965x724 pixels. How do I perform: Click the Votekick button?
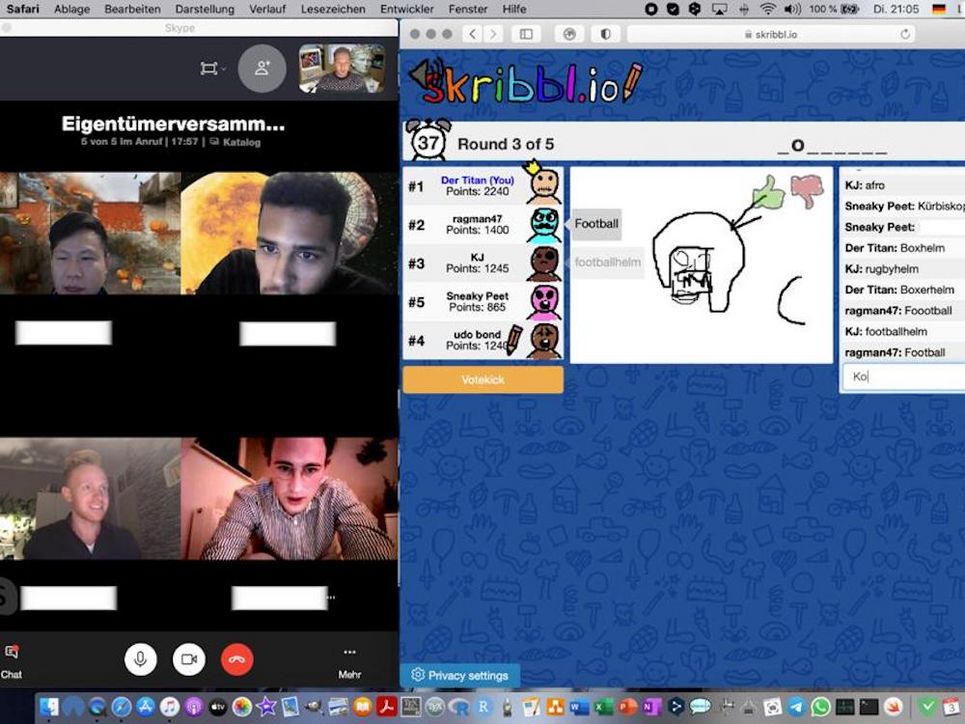[483, 380]
